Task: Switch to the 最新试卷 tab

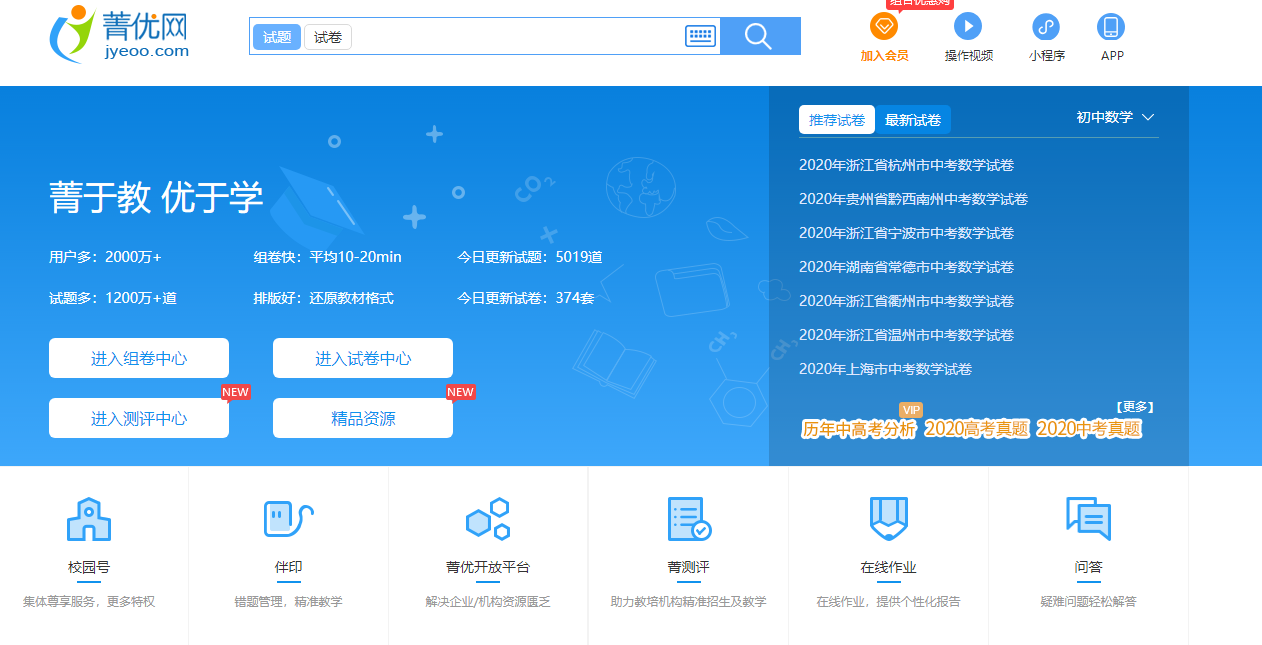Action: pos(914,118)
